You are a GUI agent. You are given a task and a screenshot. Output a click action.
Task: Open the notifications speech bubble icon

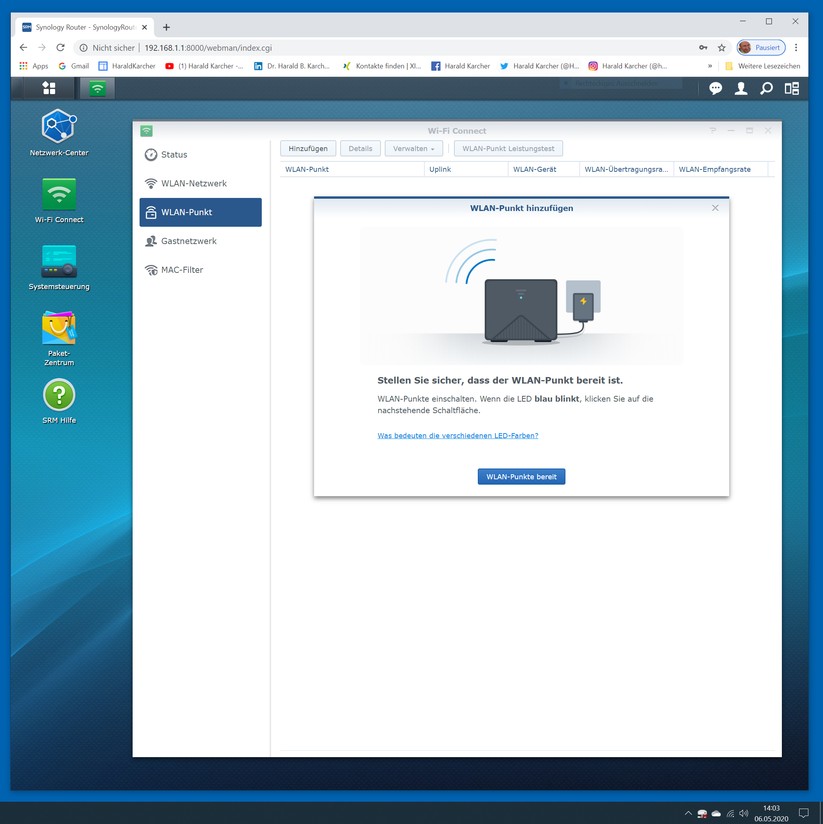pyautogui.click(x=715, y=88)
